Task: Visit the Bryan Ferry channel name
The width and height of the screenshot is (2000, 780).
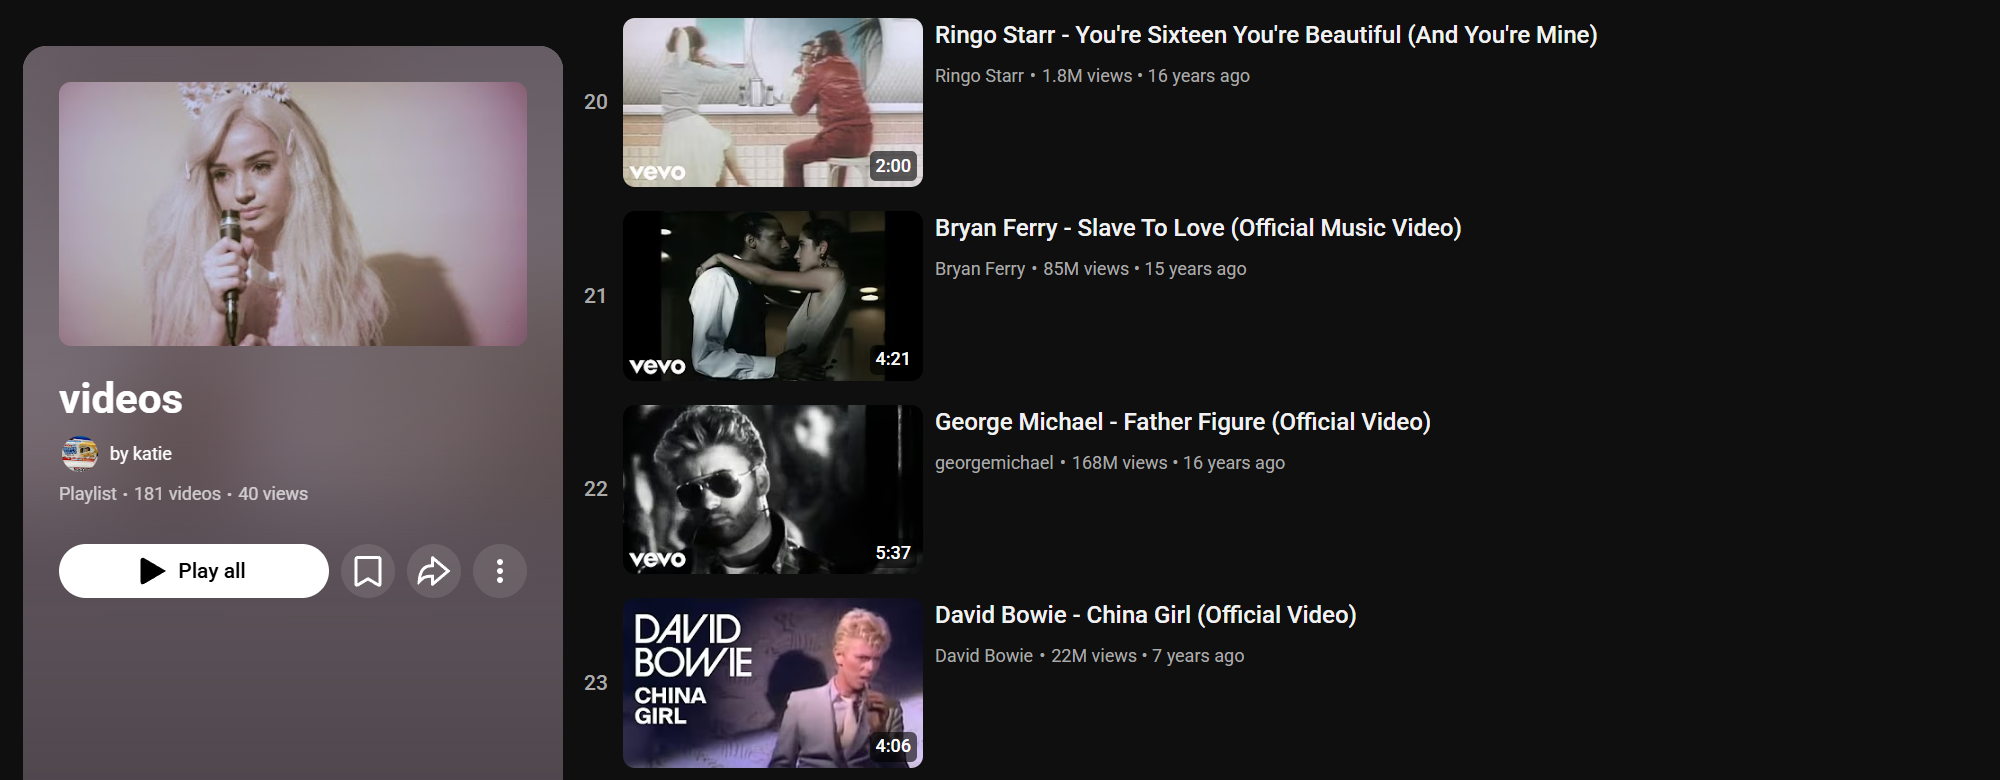Action: point(980,269)
